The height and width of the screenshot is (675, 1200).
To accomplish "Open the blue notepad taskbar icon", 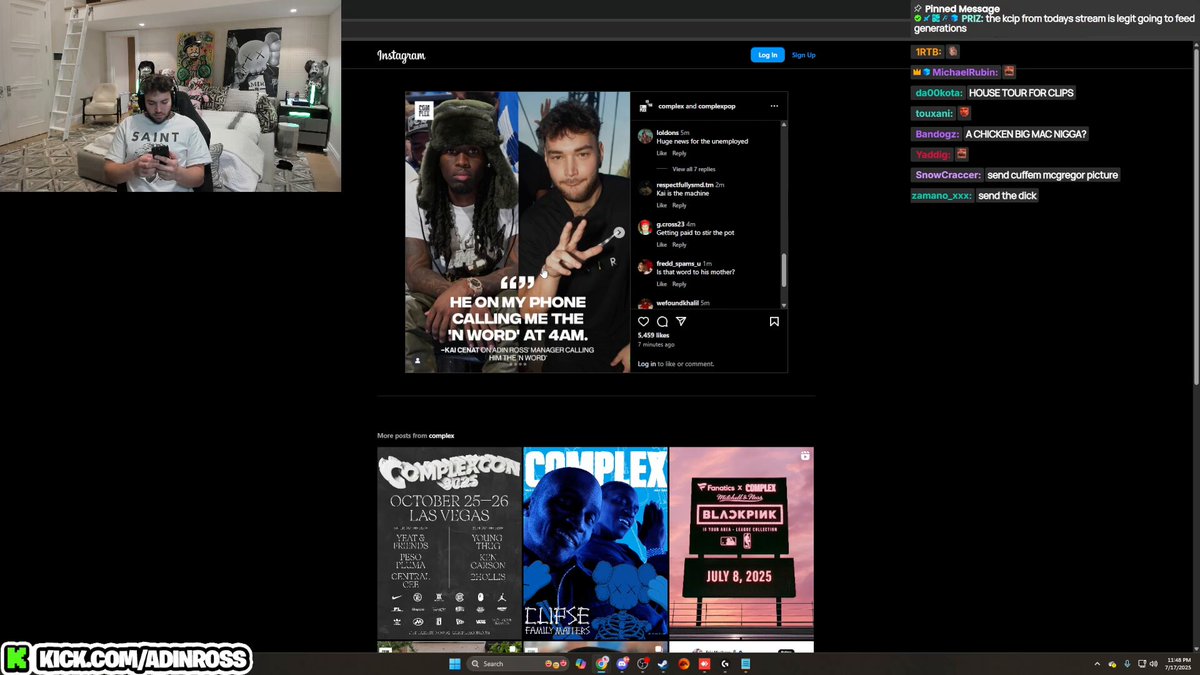I will pyautogui.click(x=745, y=664).
